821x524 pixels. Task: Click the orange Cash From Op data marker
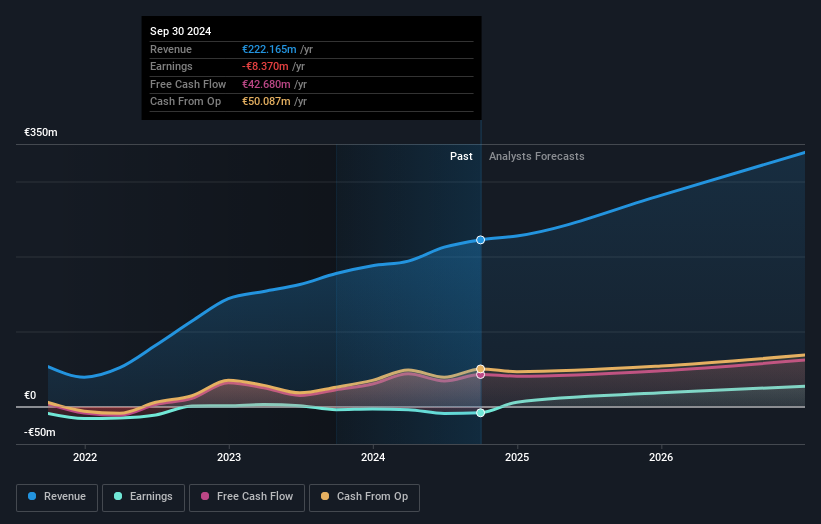tap(480, 369)
